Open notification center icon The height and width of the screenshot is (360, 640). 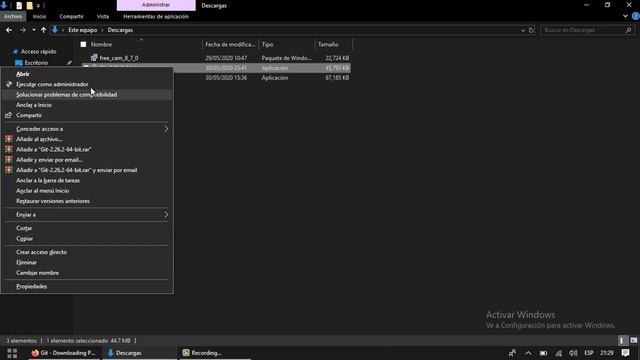(625, 353)
